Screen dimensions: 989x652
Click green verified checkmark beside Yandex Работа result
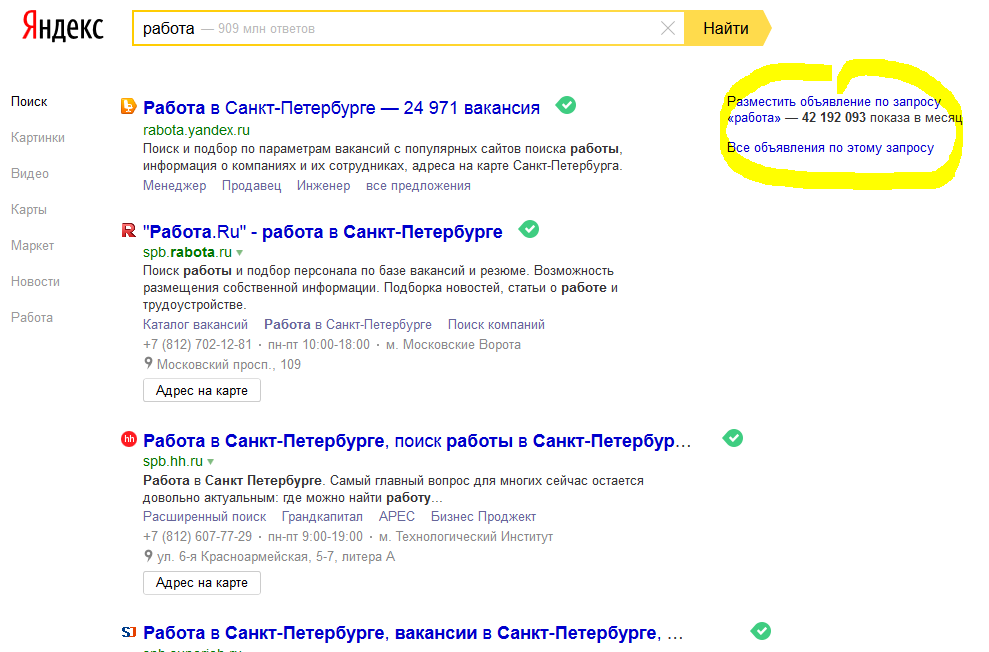566,105
